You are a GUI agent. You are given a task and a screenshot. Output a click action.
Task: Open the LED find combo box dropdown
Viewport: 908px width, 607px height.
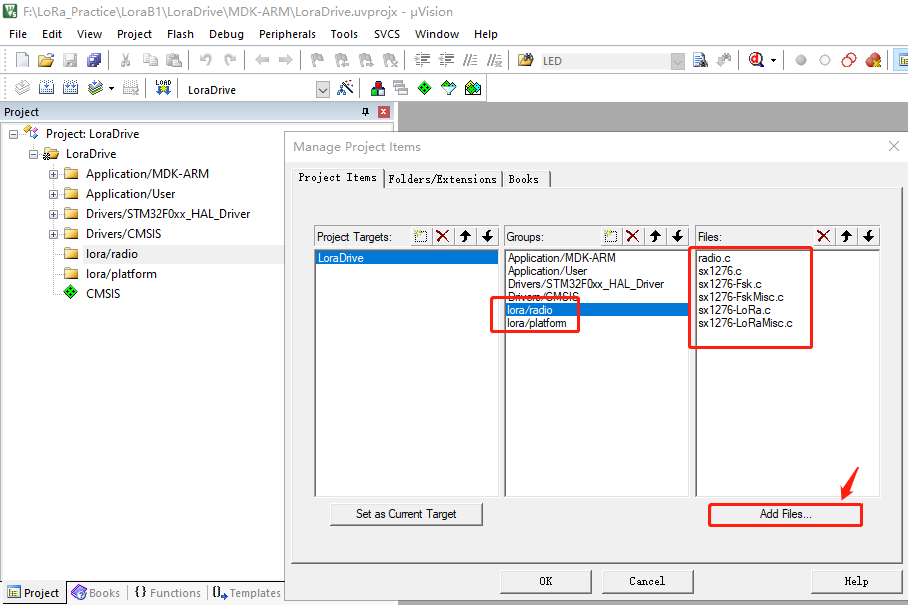pyautogui.click(x=678, y=61)
